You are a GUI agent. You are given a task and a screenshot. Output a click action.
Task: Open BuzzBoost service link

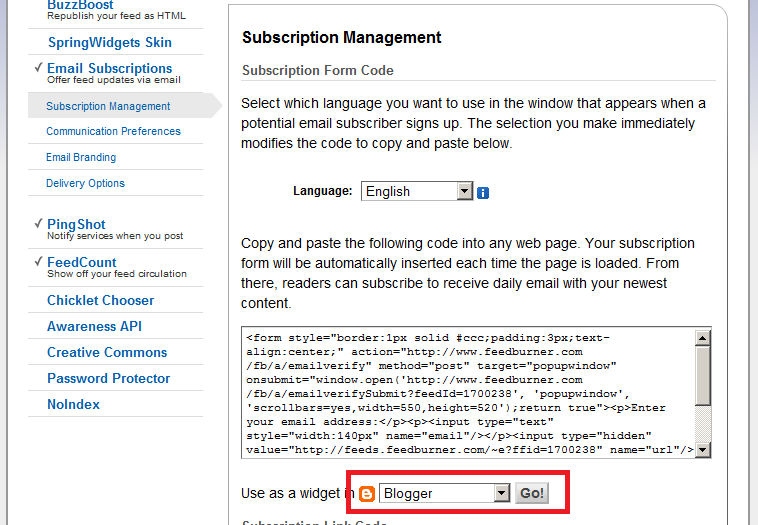pyautogui.click(x=80, y=5)
